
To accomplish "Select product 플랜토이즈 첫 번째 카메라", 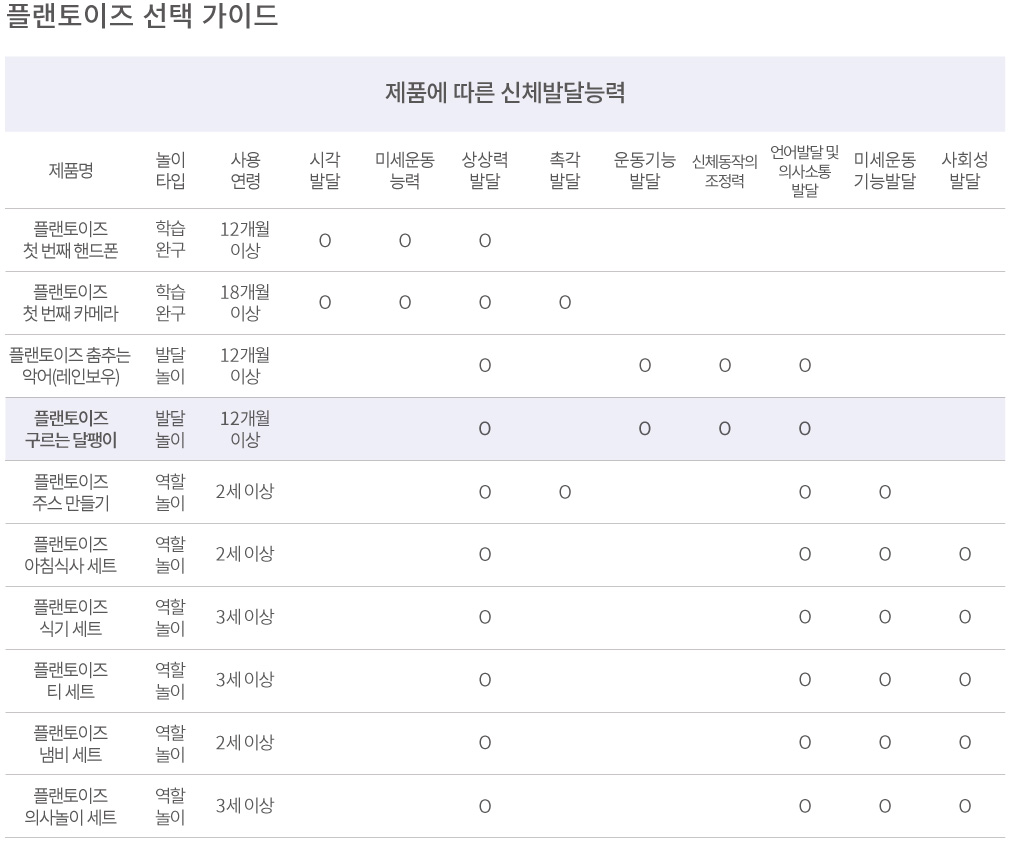I will click(x=71, y=302).
